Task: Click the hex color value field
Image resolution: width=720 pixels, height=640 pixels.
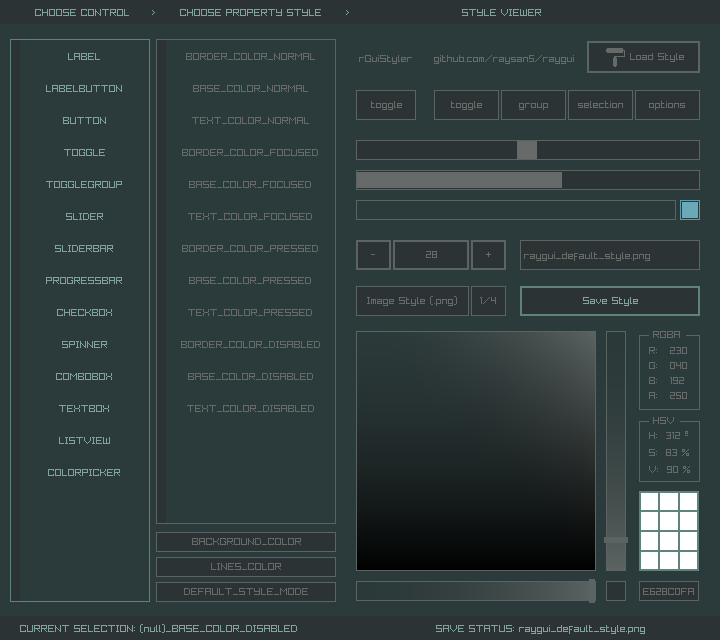Action: [x=669, y=592]
